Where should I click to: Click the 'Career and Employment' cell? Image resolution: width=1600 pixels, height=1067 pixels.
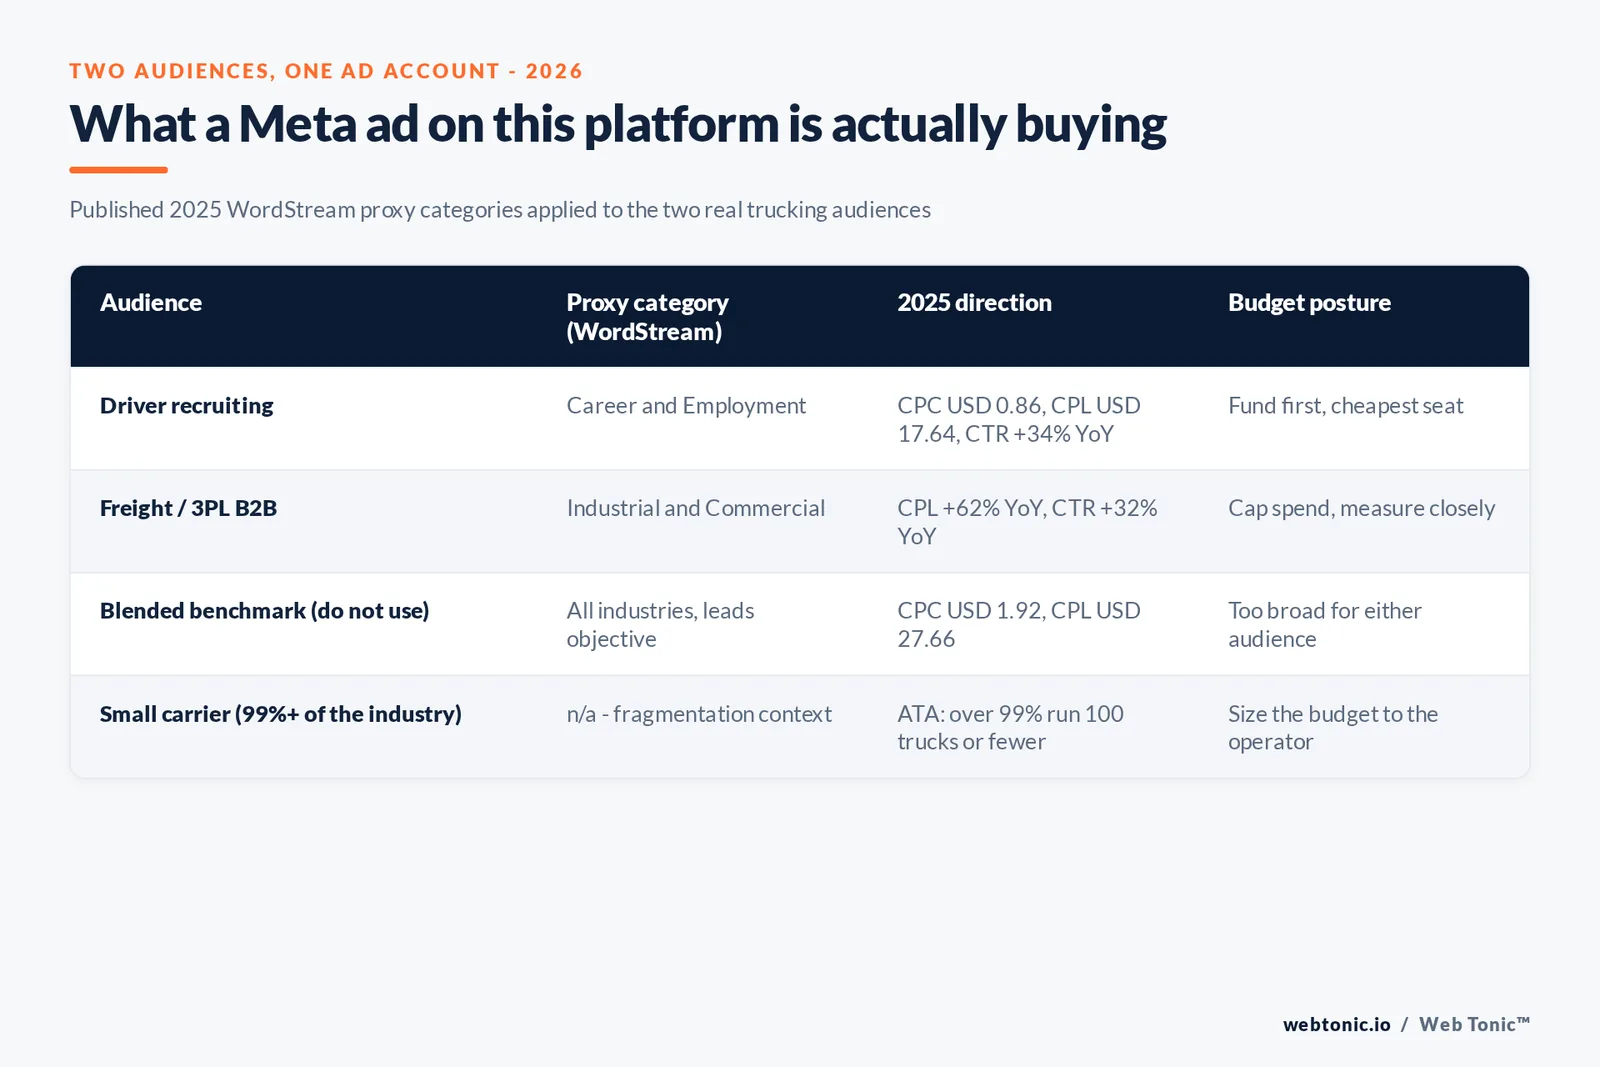pos(686,406)
